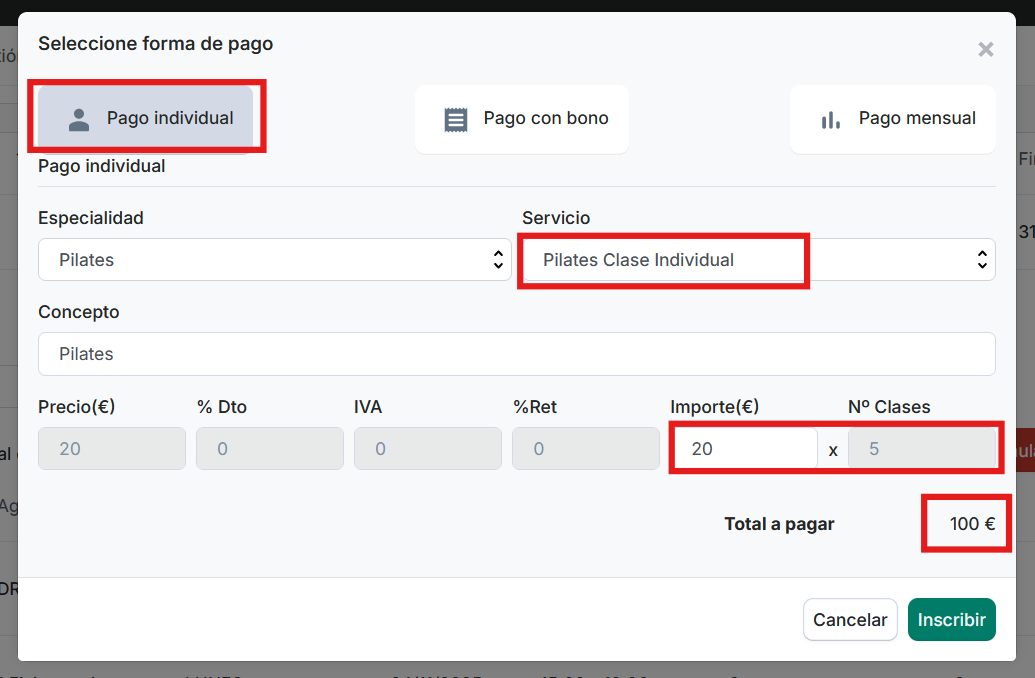Click the receipt icon in Pago con bono
The width and height of the screenshot is (1035, 678).
456,119
